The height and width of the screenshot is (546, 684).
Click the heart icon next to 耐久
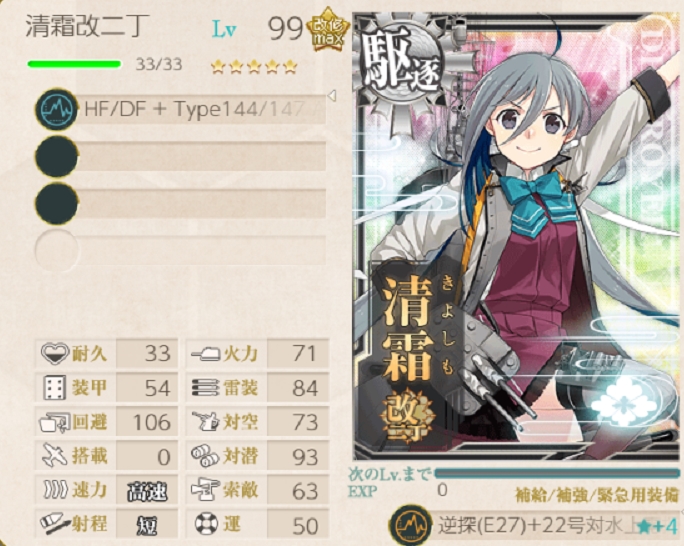(x=55, y=352)
